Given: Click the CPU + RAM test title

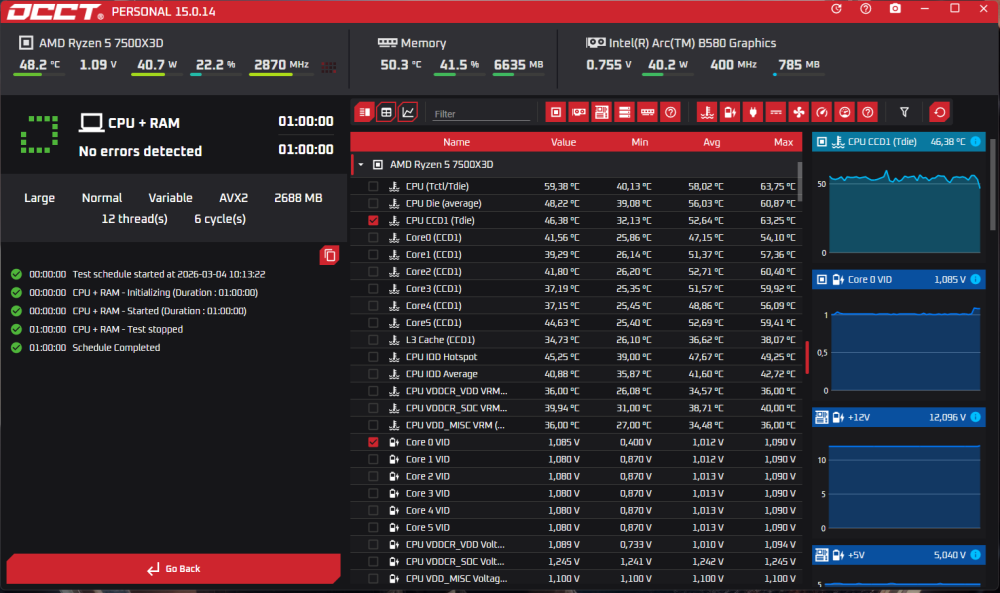Looking at the screenshot, I should click(143, 123).
